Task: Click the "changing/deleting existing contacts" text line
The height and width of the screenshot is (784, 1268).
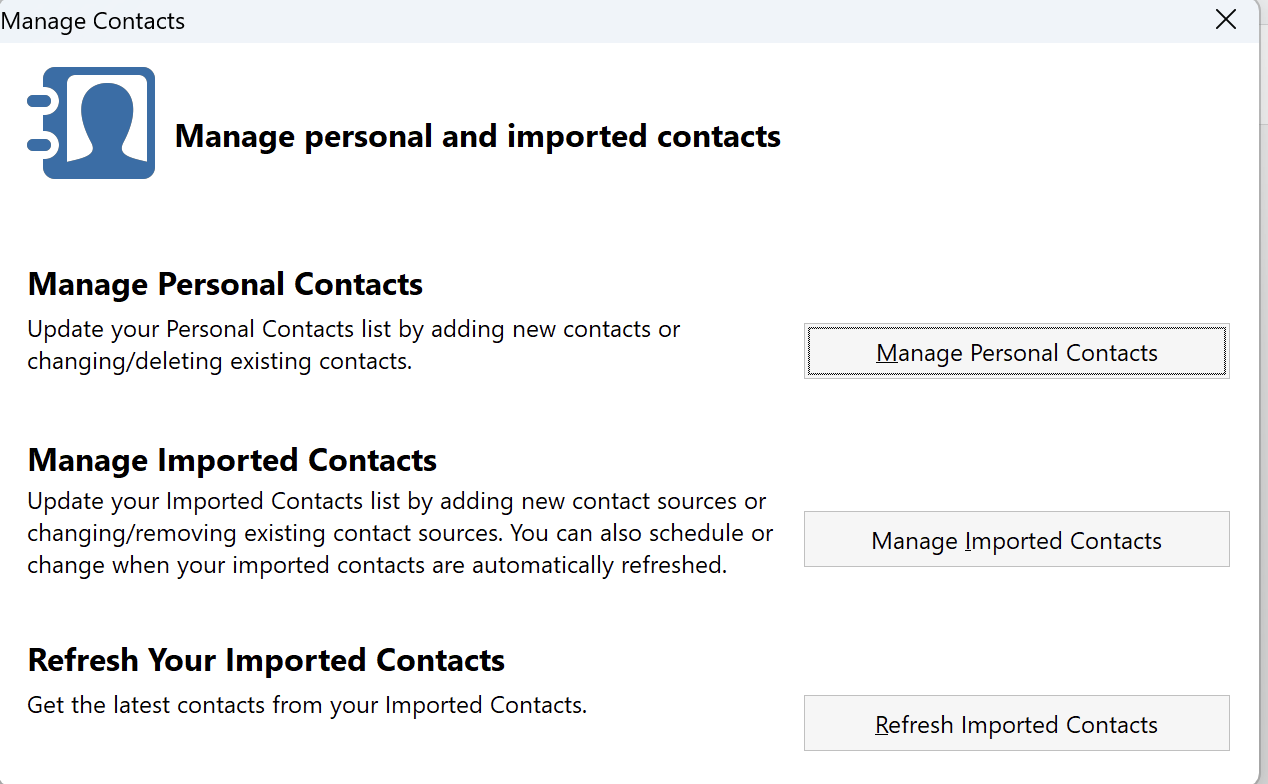Action: (220, 361)
